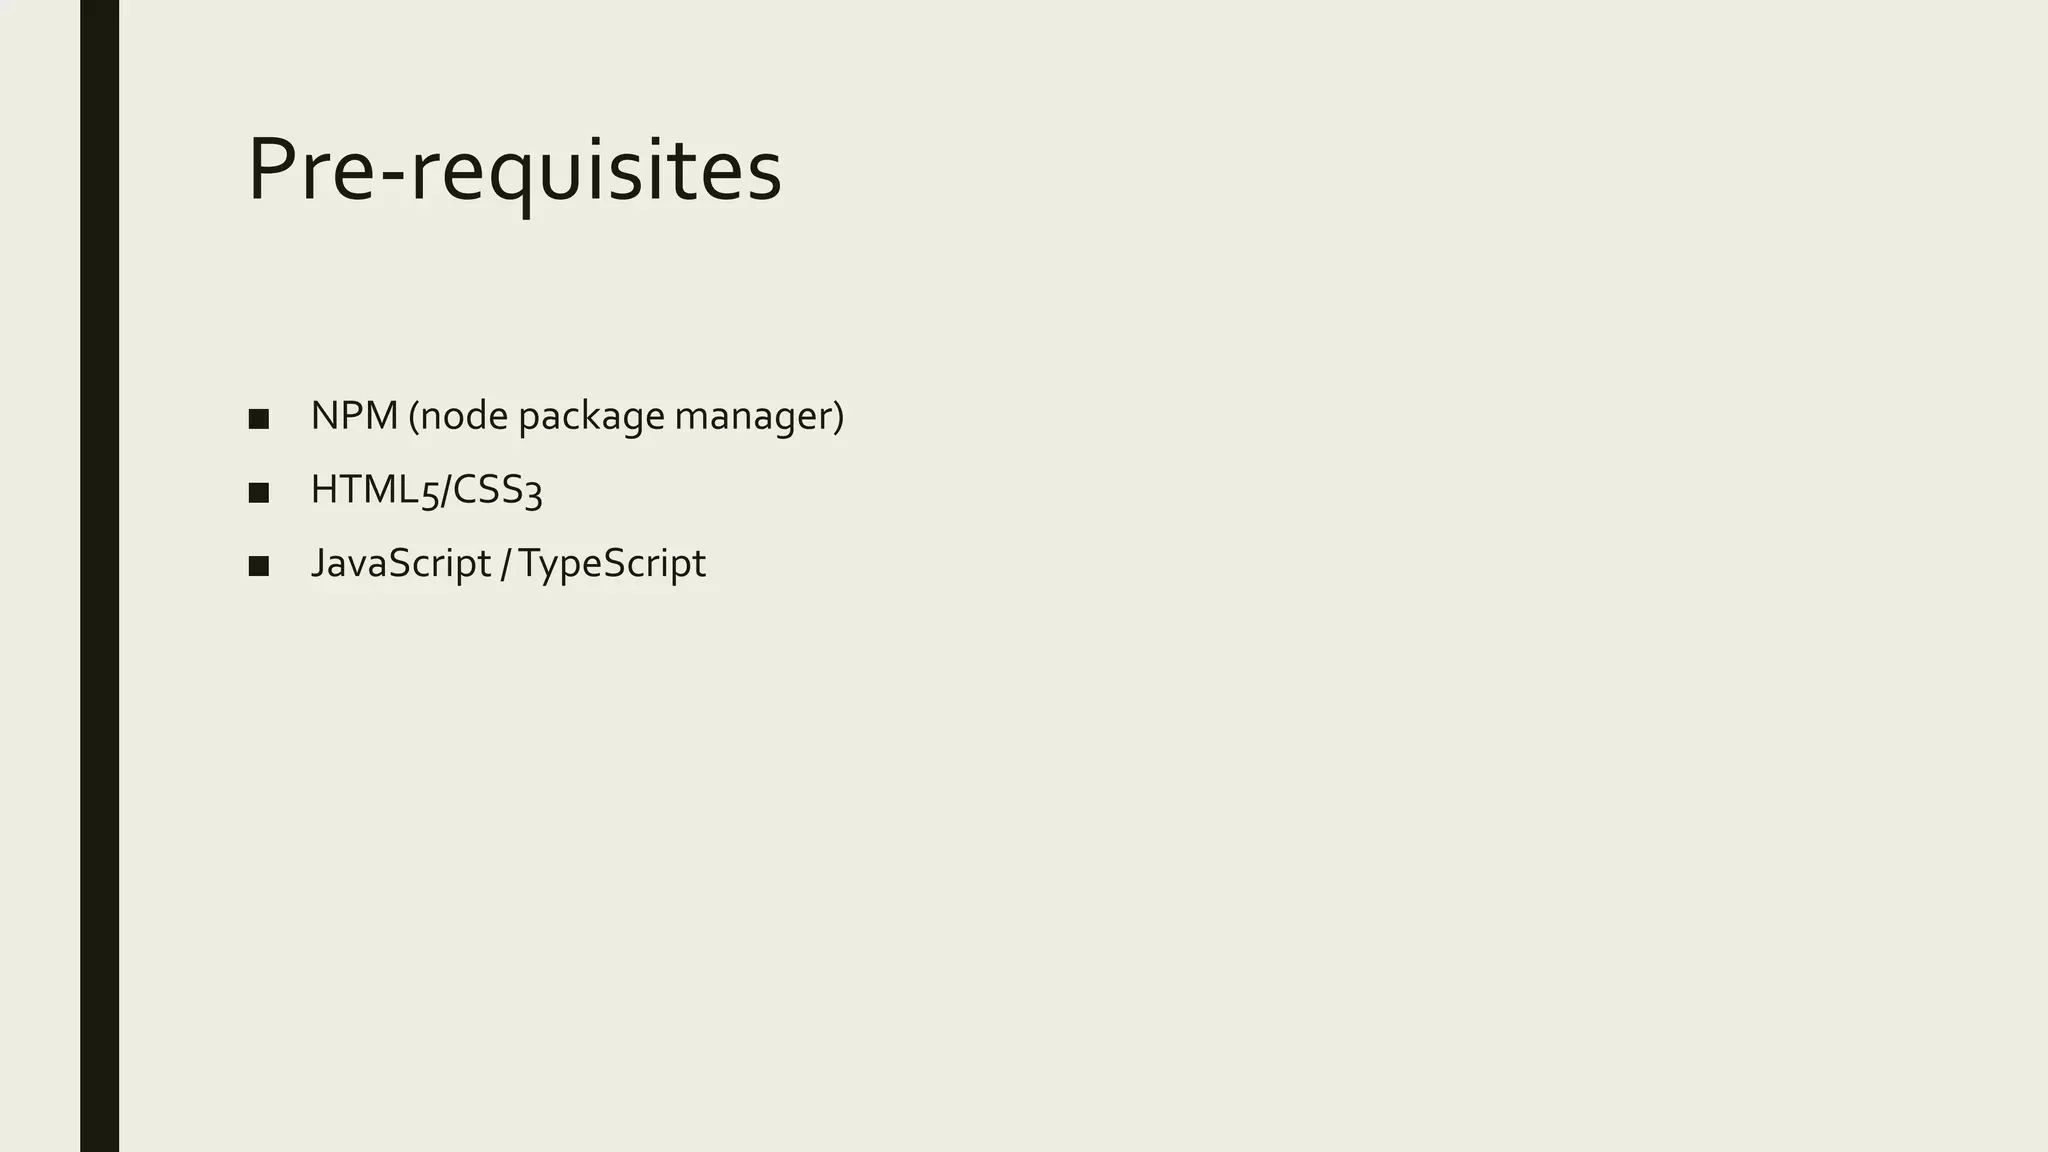This screenshot has width=2048, height=1152.
Task: Click the word JavaScript
Action: 400,563
